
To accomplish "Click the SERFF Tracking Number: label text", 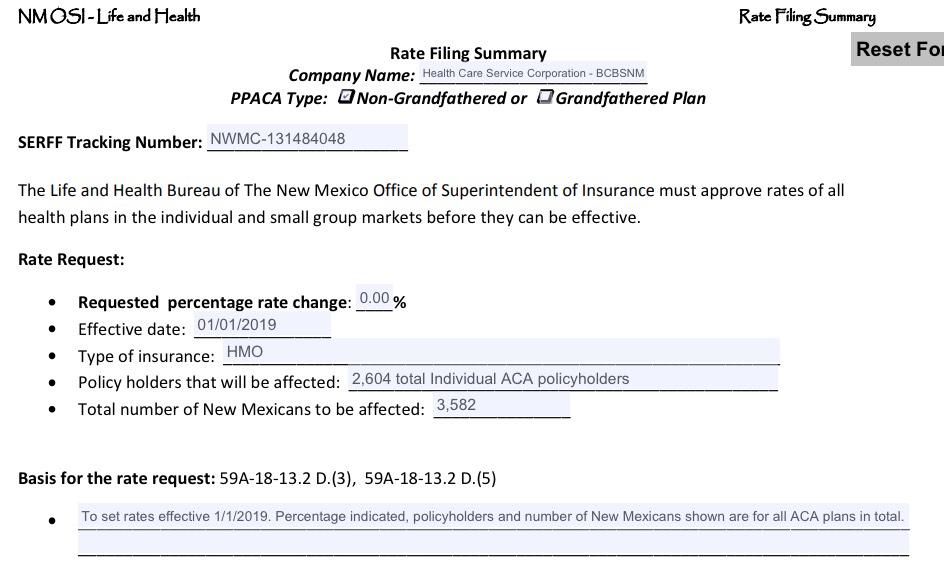I will 110,142.
